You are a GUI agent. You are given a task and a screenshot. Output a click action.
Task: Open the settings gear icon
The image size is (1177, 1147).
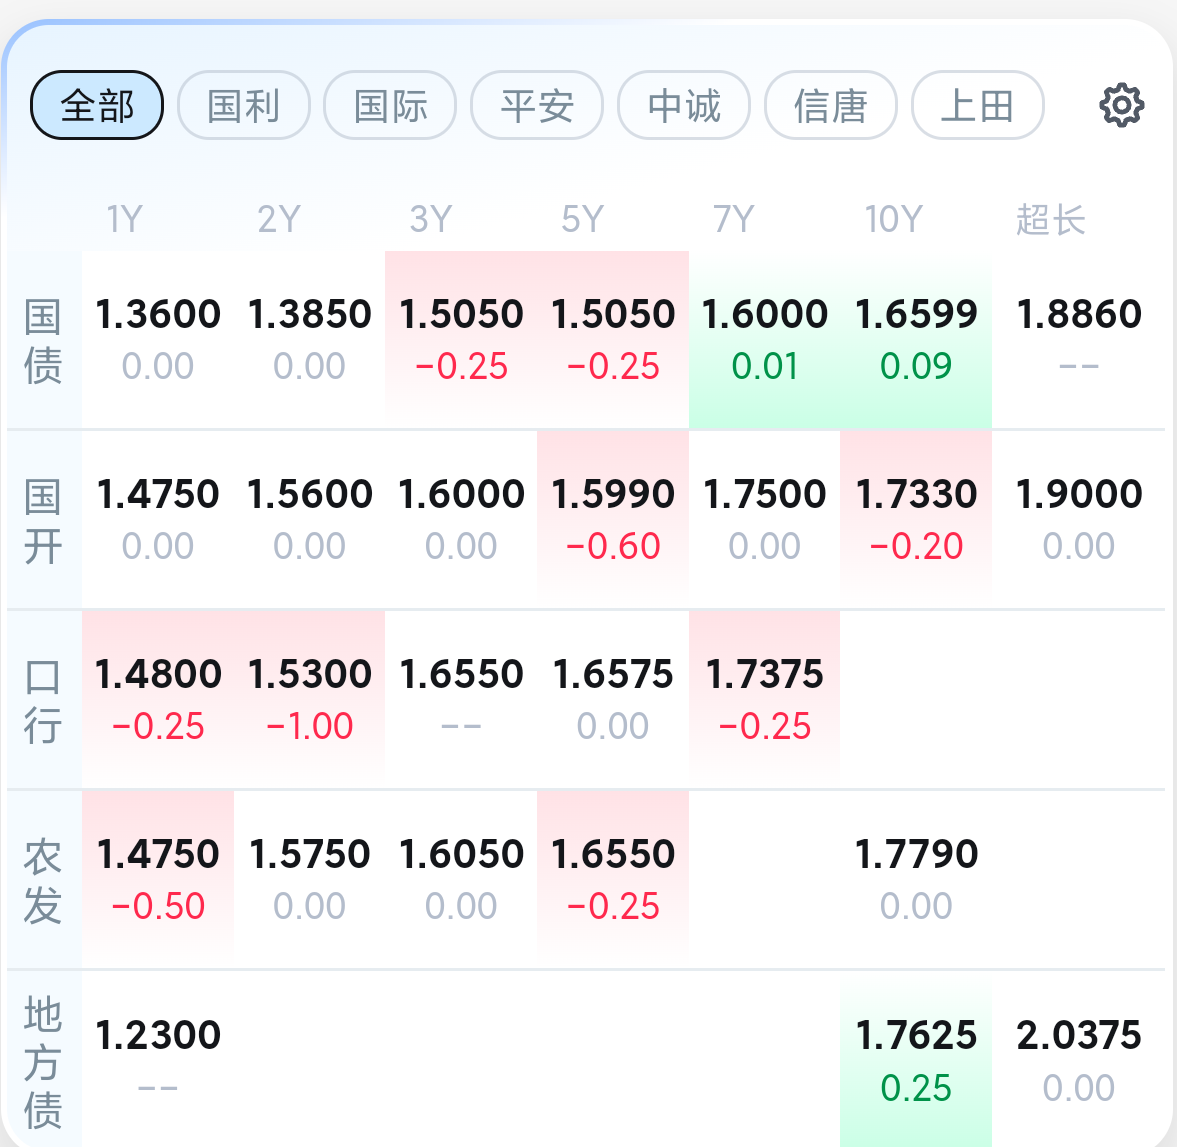click(x=1121, y=106)
